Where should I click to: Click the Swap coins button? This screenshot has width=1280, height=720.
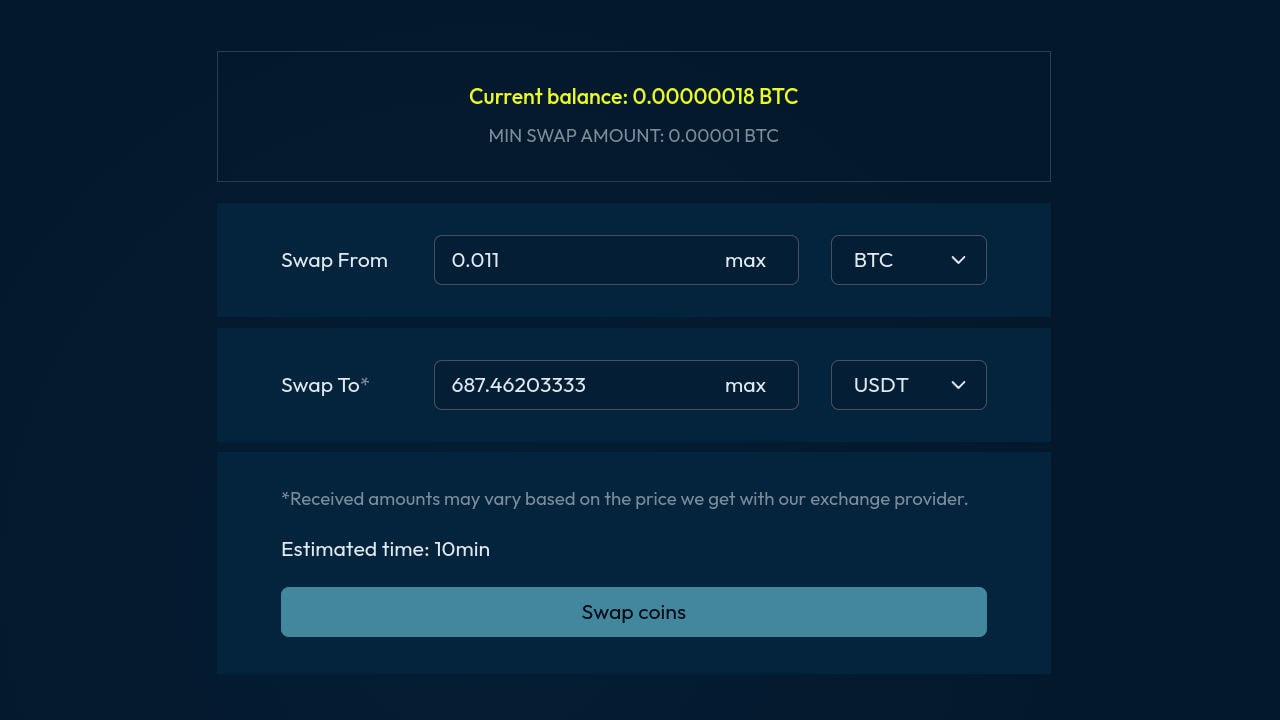[634, 612]
